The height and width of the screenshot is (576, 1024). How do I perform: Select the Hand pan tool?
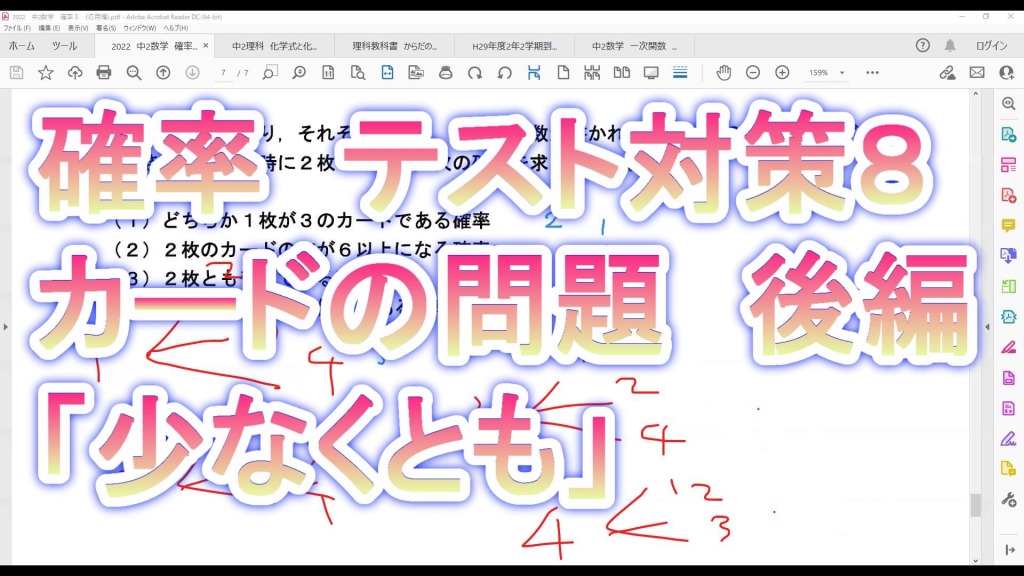(x=723, y=73)
